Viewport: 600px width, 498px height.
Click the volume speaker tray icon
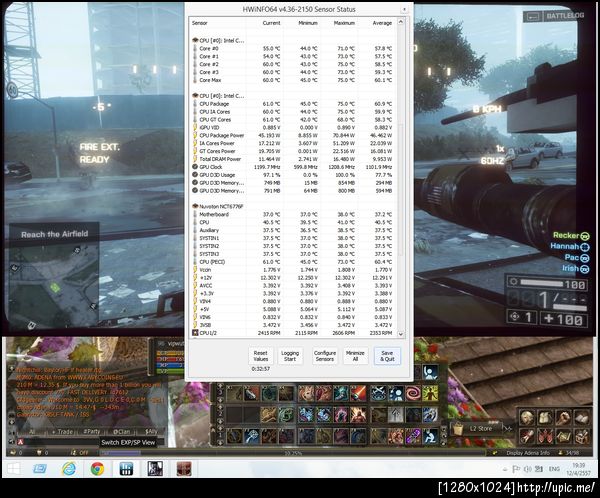[528, 469]
